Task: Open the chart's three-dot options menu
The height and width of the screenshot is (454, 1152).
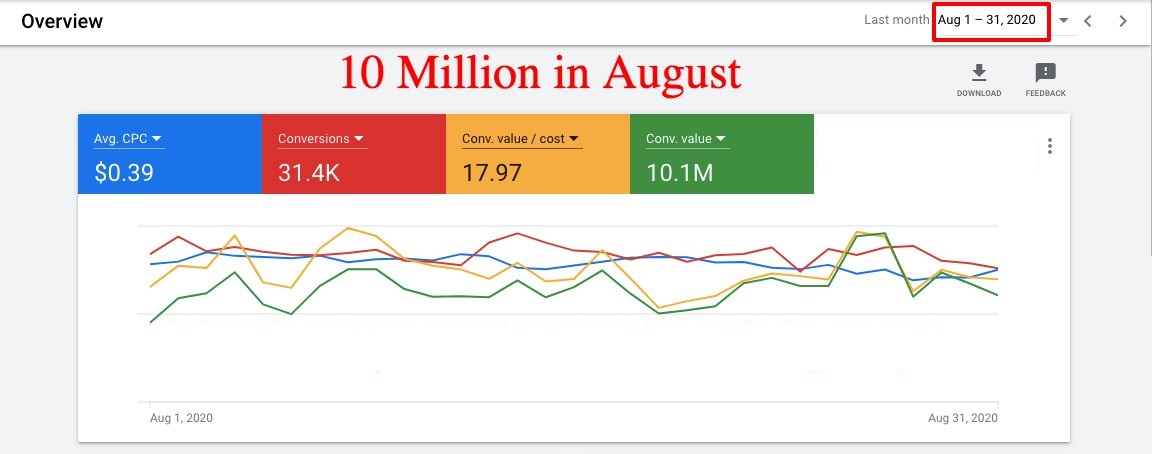Action: point(1049,146)
